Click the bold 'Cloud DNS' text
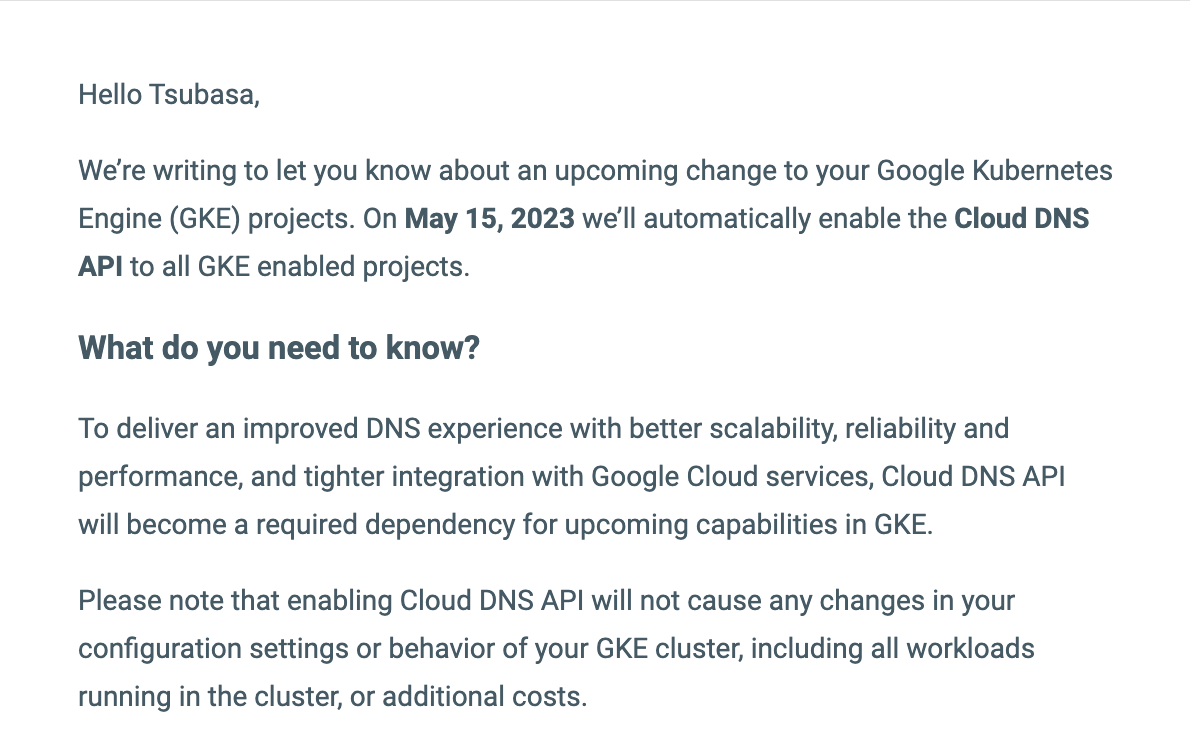1190x748 pixels. point(1022,218)
